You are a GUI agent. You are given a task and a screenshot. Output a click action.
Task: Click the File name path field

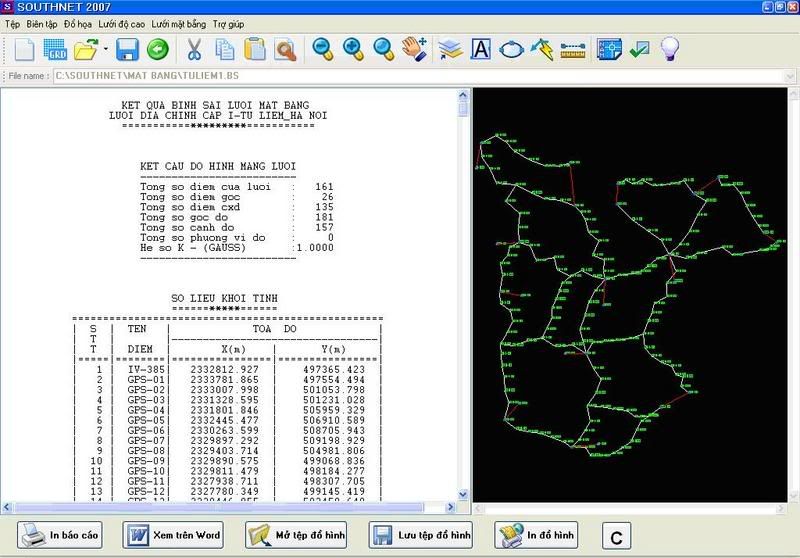tap(418, 76)
